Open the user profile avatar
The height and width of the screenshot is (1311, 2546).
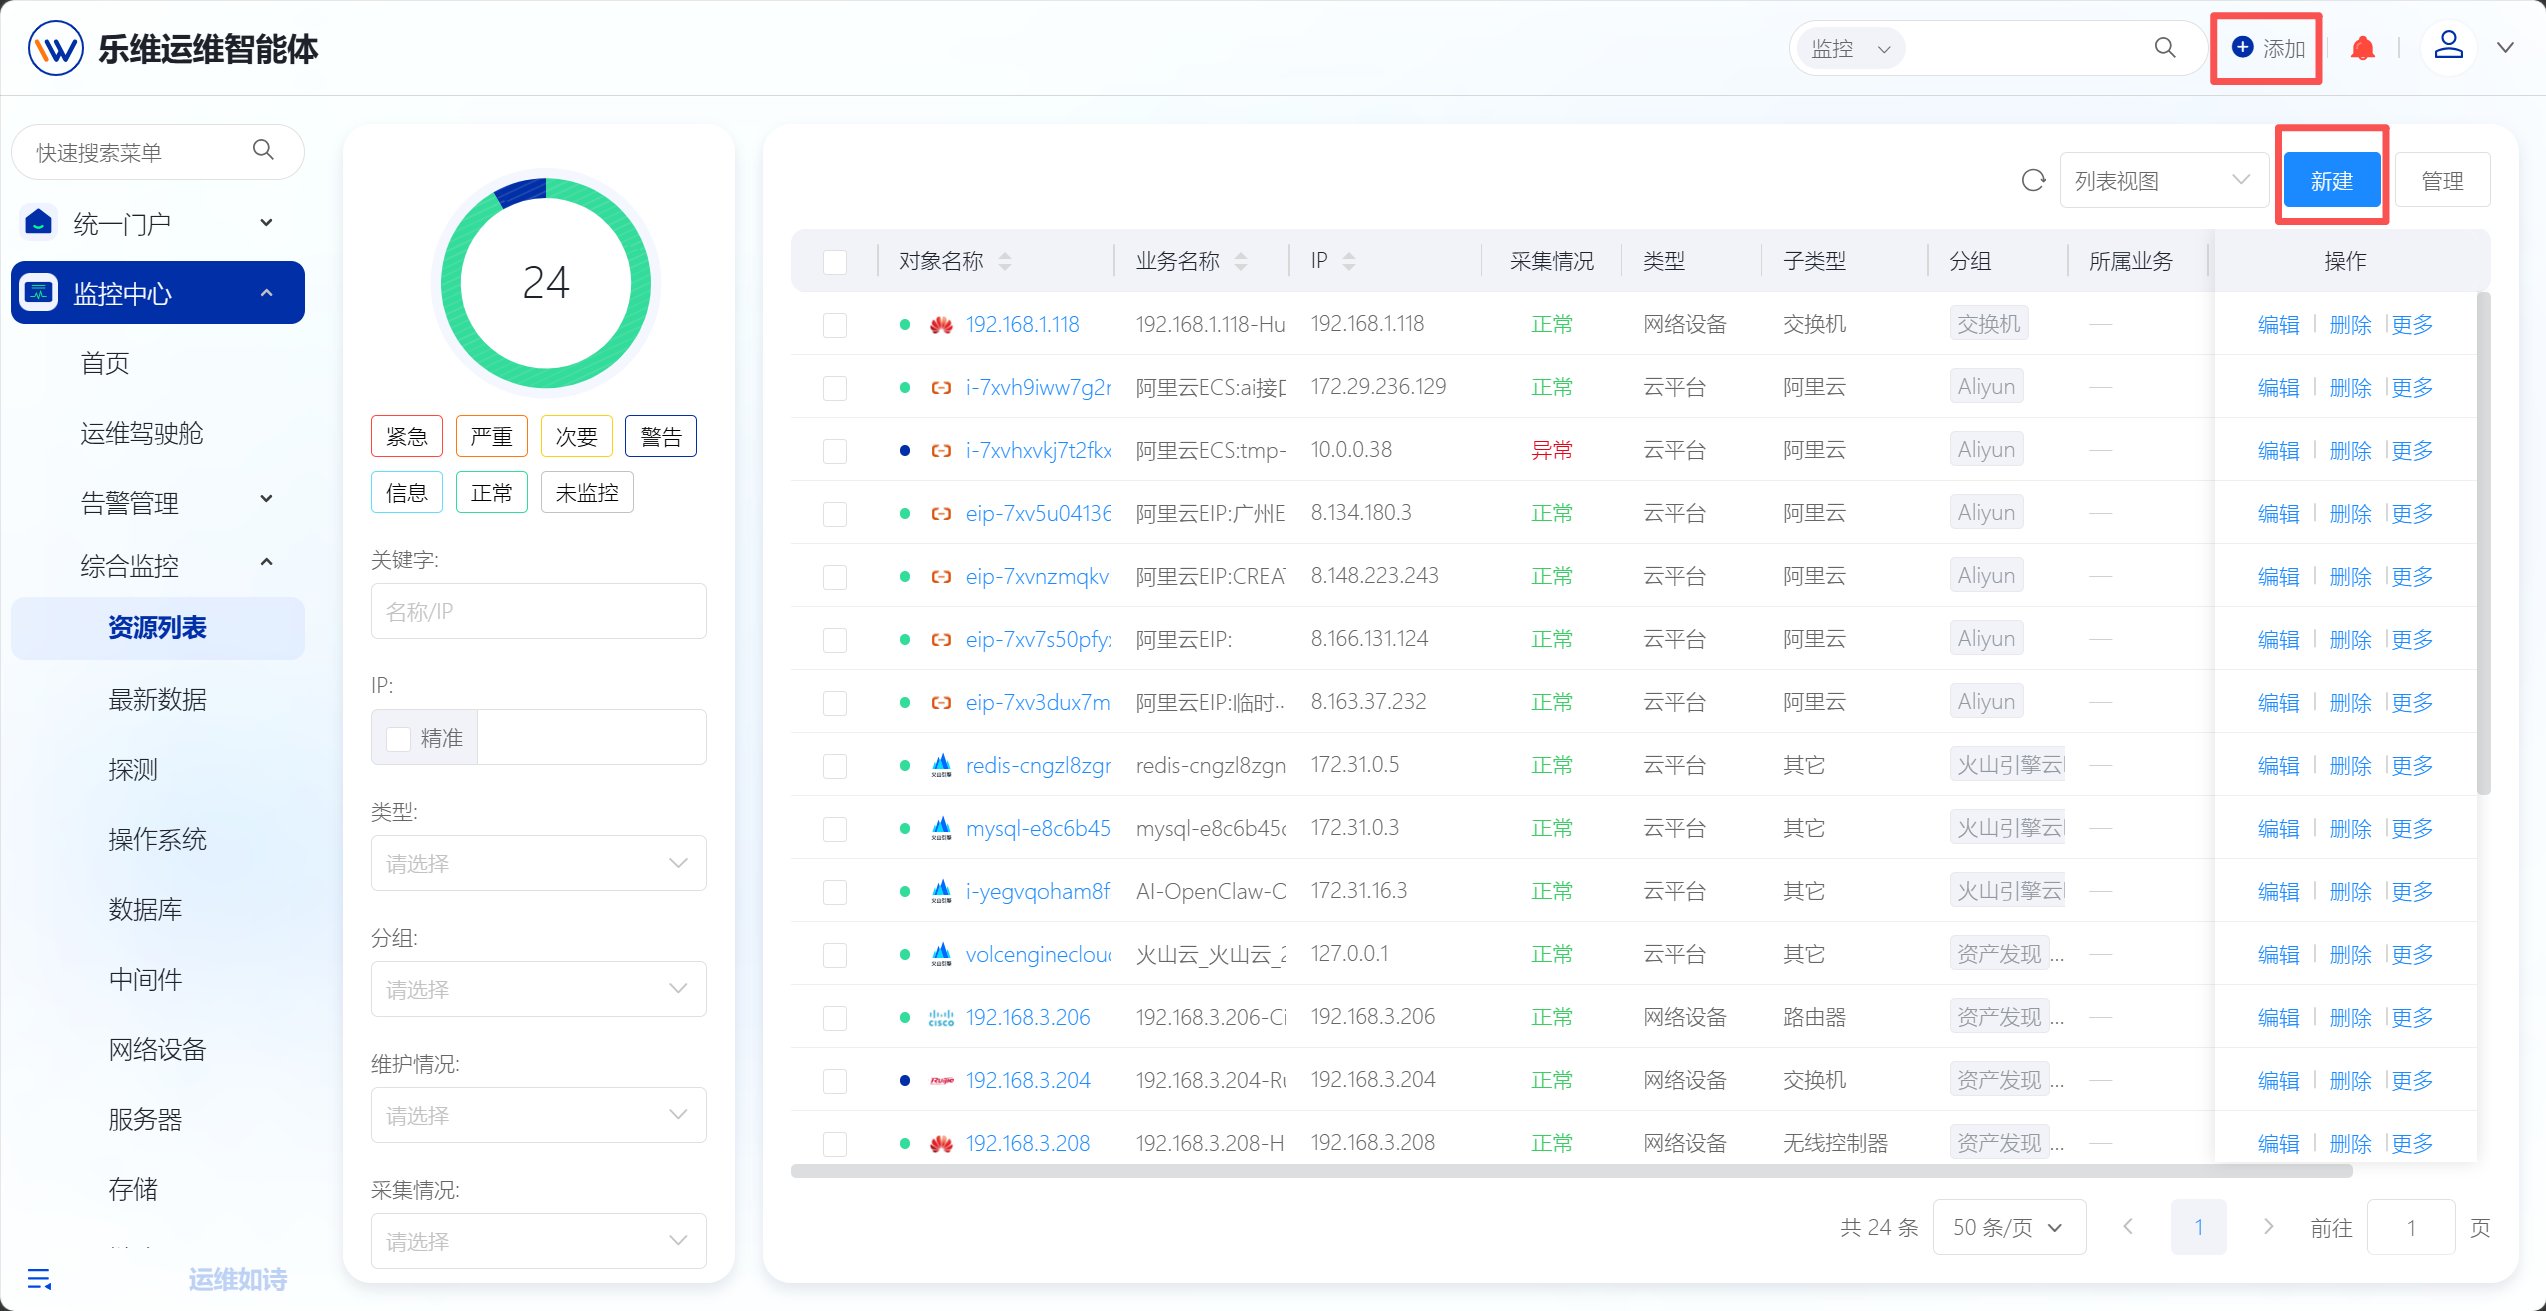(2448, 46)
